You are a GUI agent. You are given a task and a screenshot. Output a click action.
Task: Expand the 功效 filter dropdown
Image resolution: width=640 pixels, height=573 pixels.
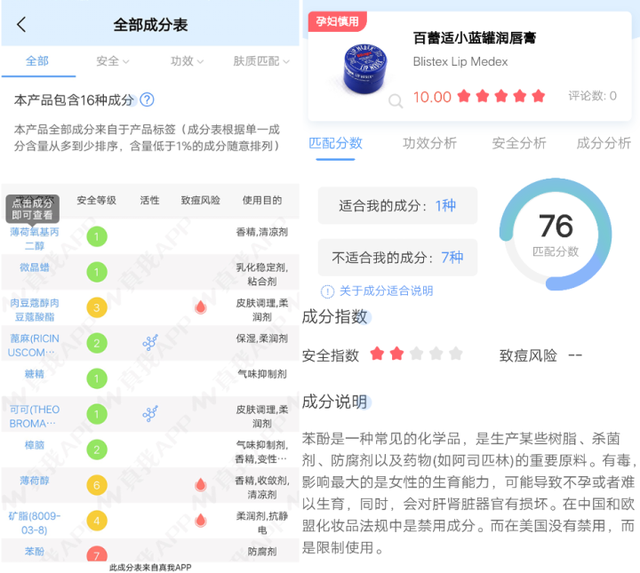187,61
